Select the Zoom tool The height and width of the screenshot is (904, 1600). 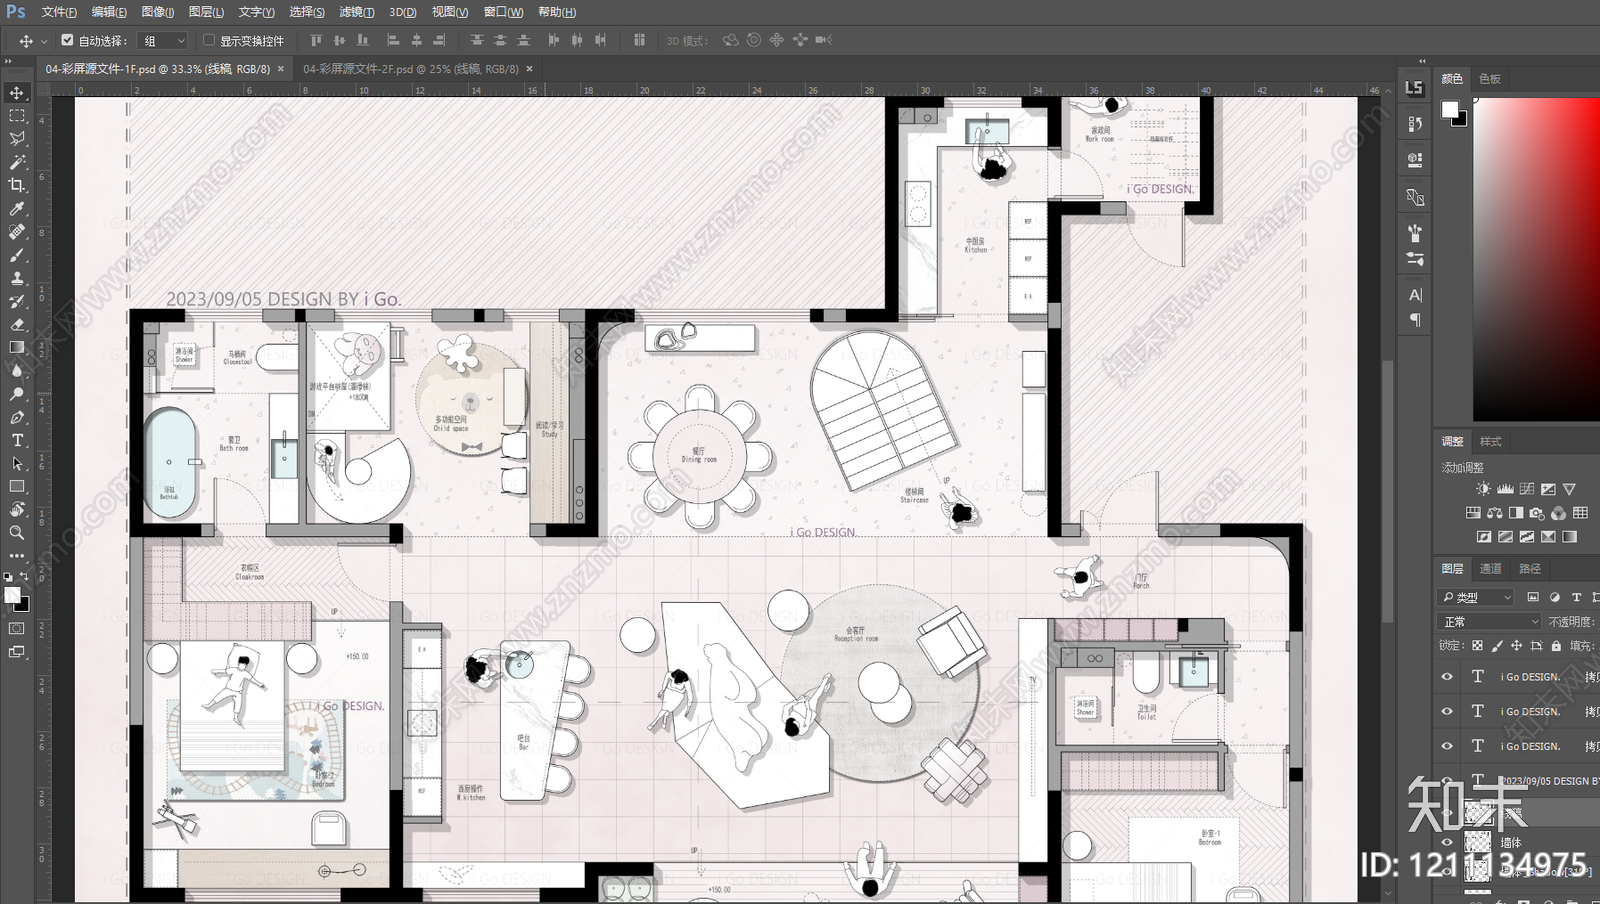point(17,532)
